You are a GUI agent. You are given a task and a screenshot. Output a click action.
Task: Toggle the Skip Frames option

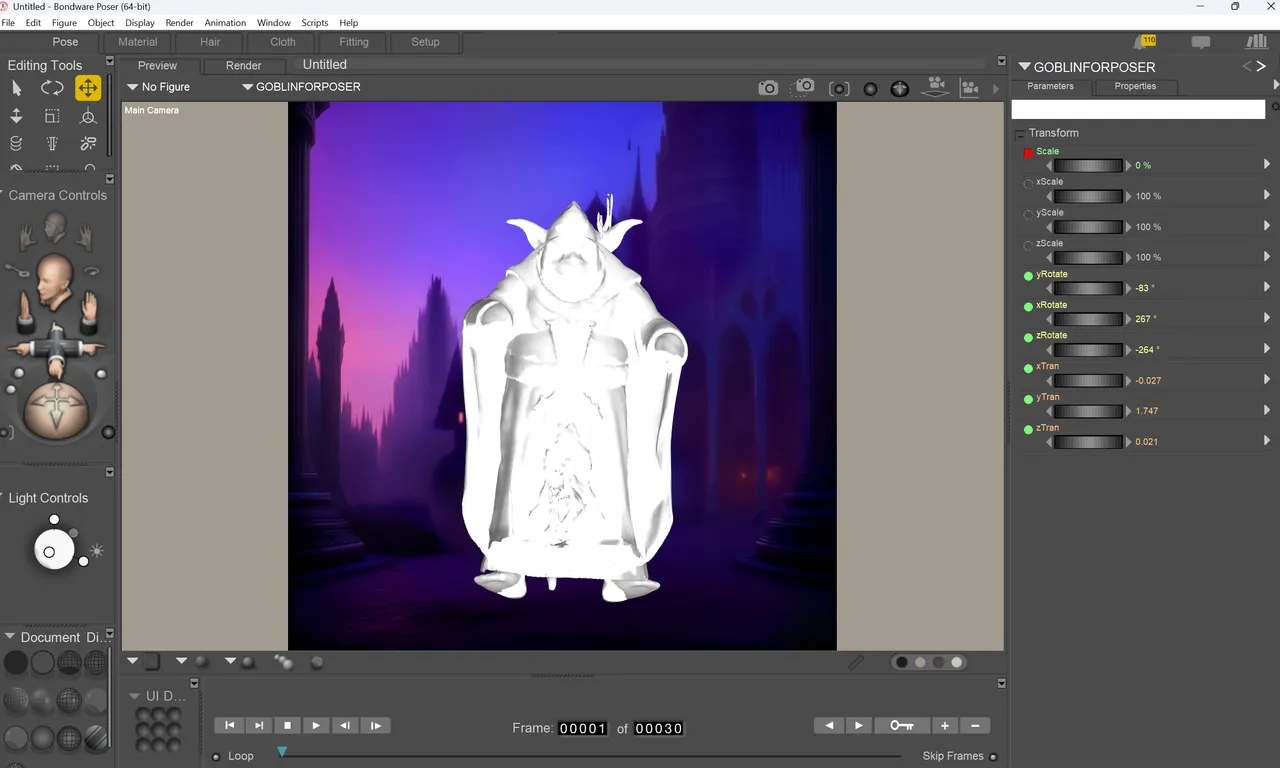click(x=993, y=757)
